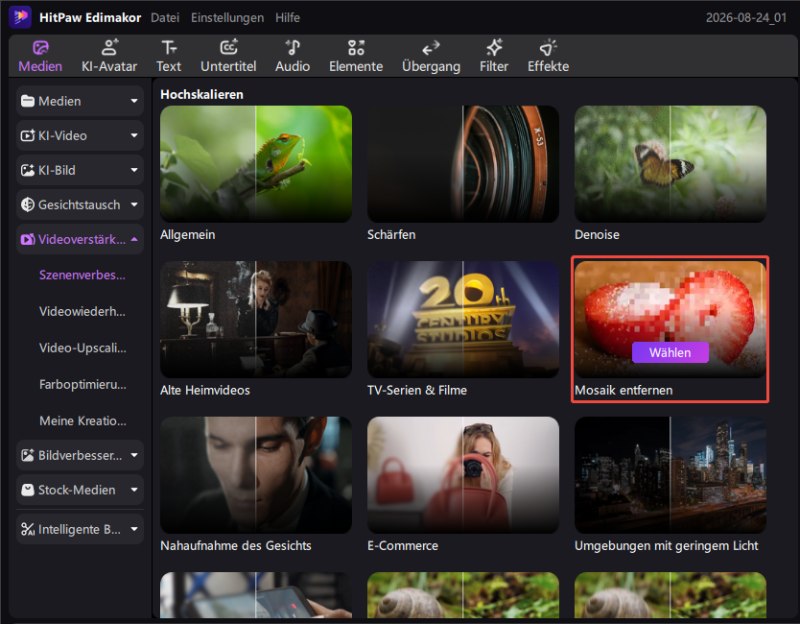Screen dimensions: 800x624
Task: Click the project name 2026-08-24_01
Action: [746, 18]
